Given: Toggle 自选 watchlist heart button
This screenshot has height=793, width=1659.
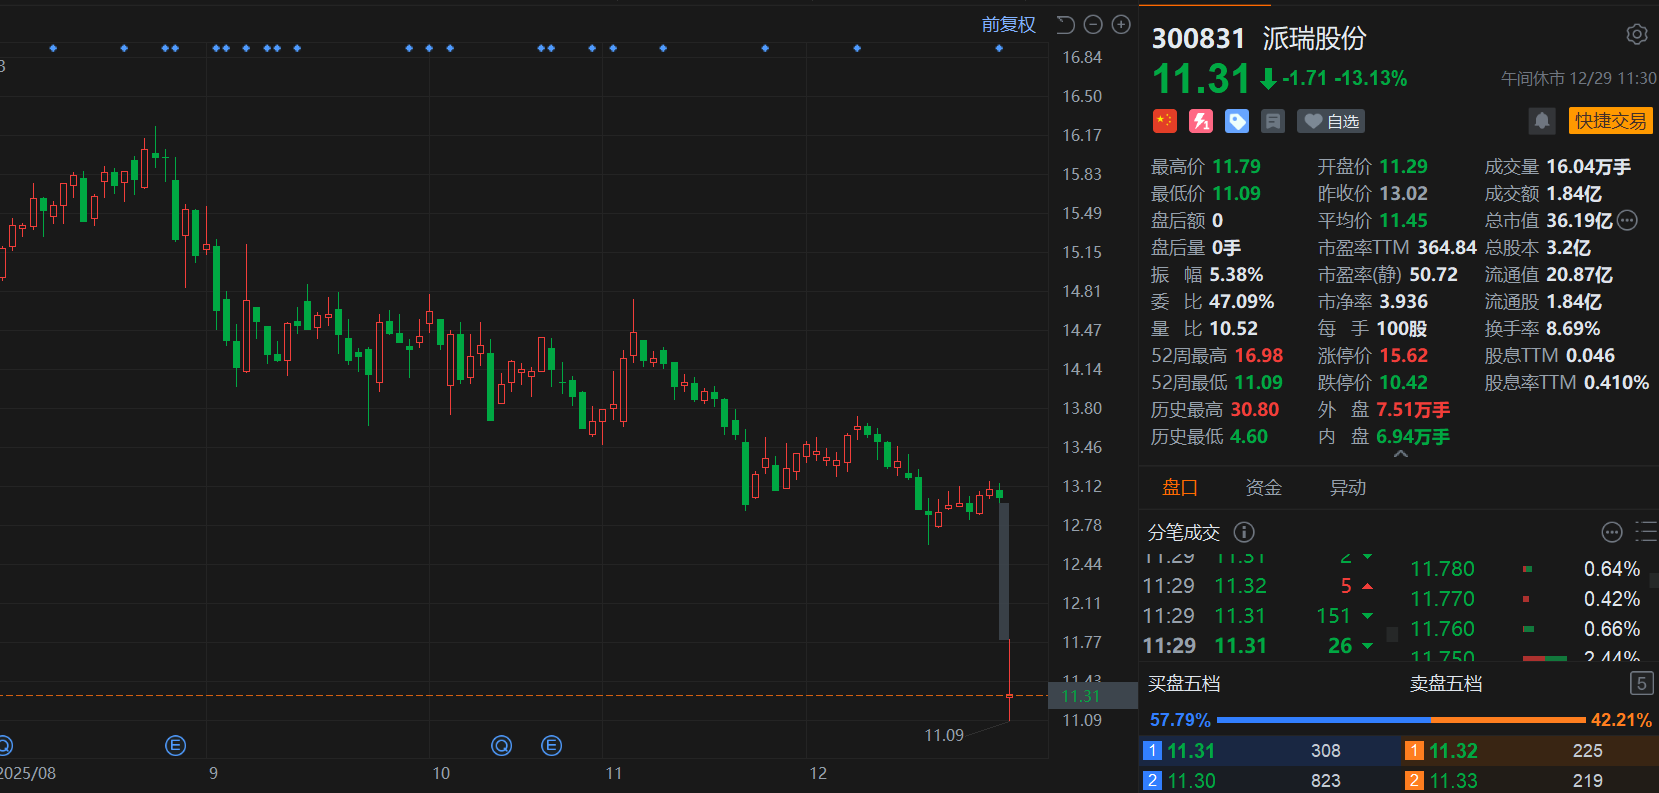Looking at the screenshot, I should [x=1331, y=121].
